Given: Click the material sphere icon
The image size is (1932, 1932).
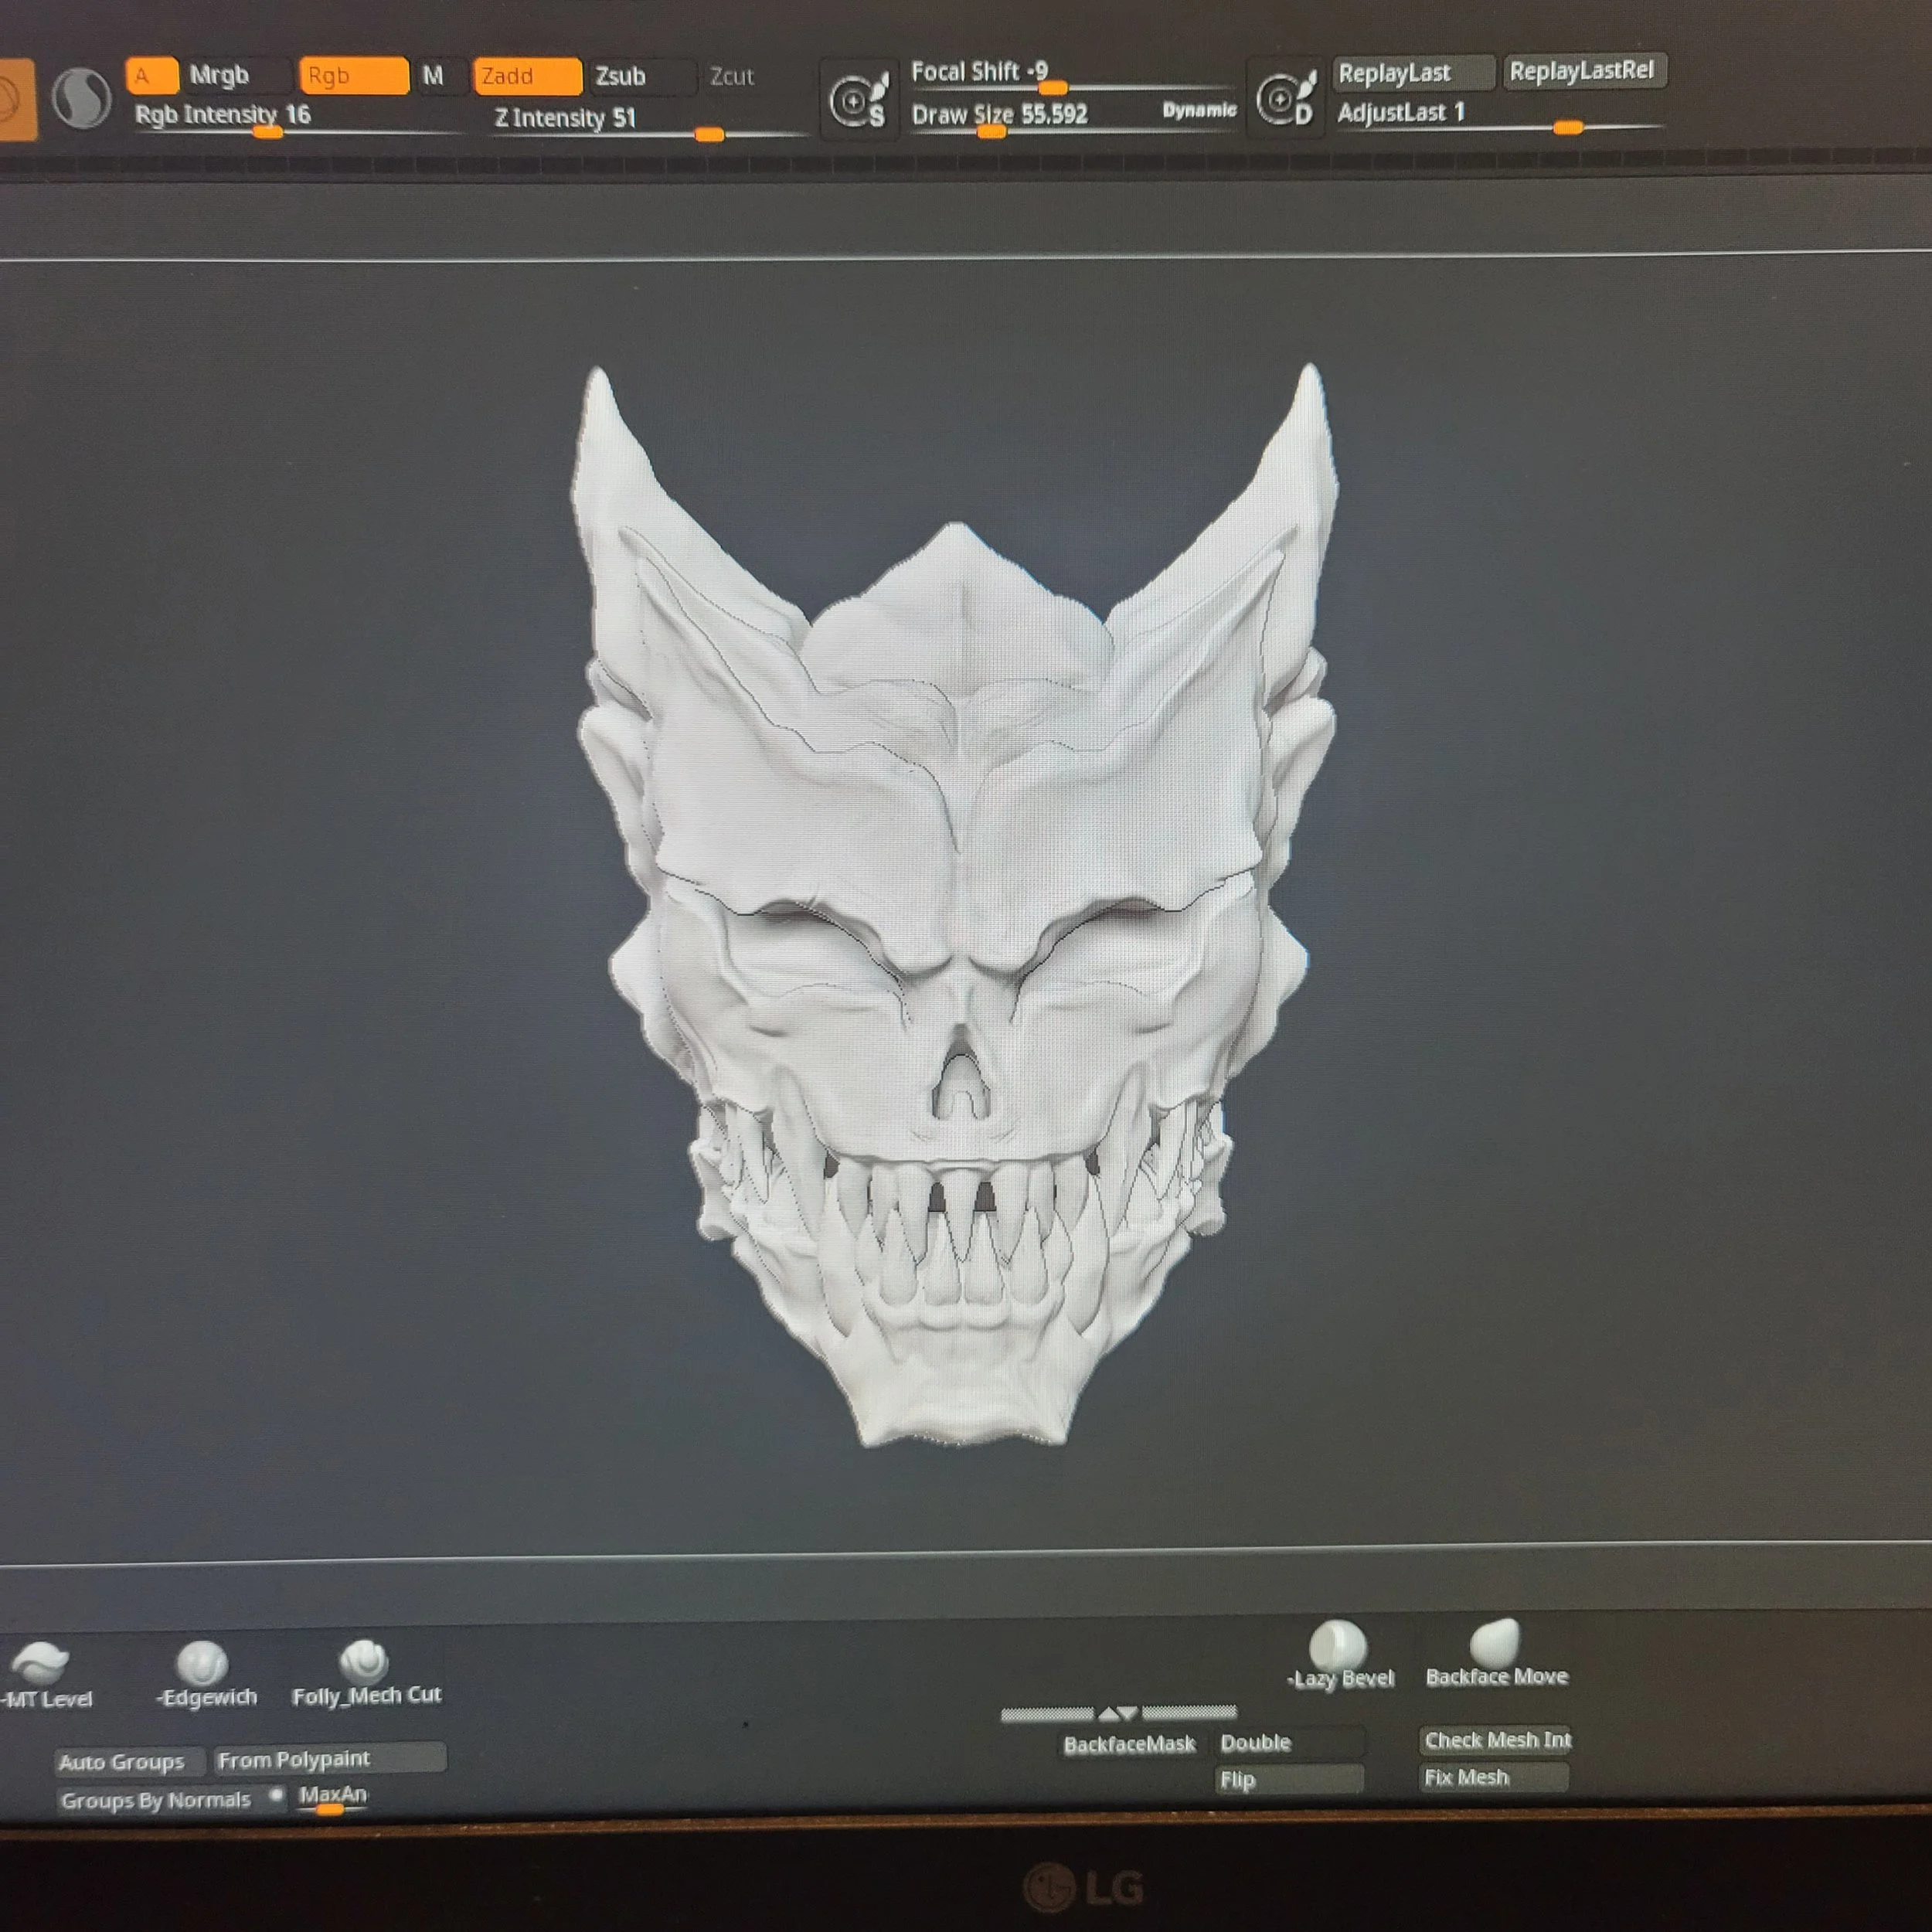Looking at the screenshot, I should (x=81, y=98).
